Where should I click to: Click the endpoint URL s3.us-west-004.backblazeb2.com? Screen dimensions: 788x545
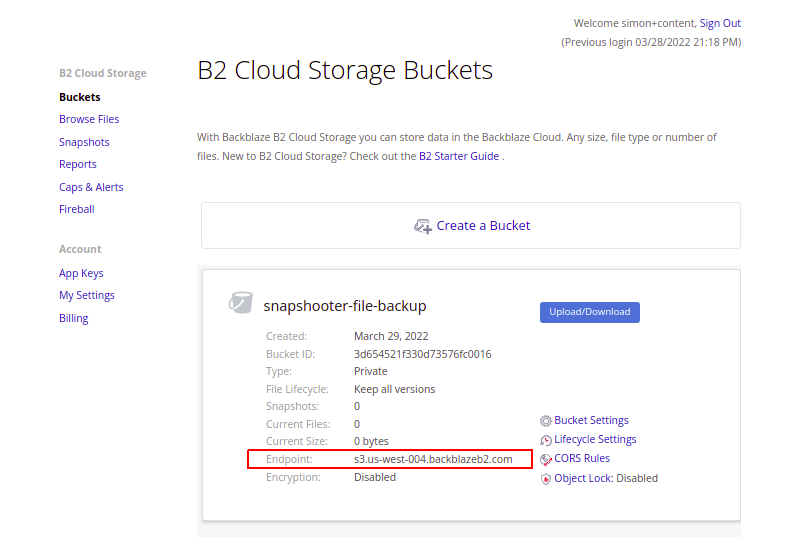[433, 459]
